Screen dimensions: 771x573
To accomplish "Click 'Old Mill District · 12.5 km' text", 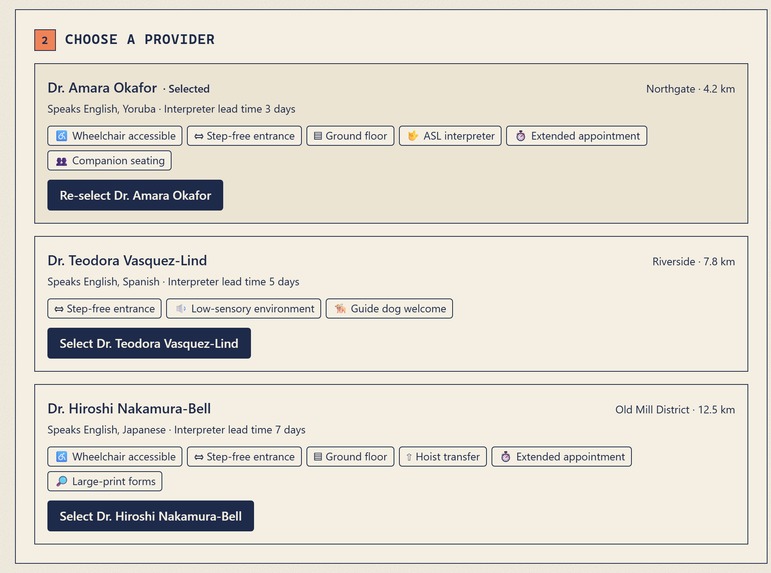I will point(675,409).
